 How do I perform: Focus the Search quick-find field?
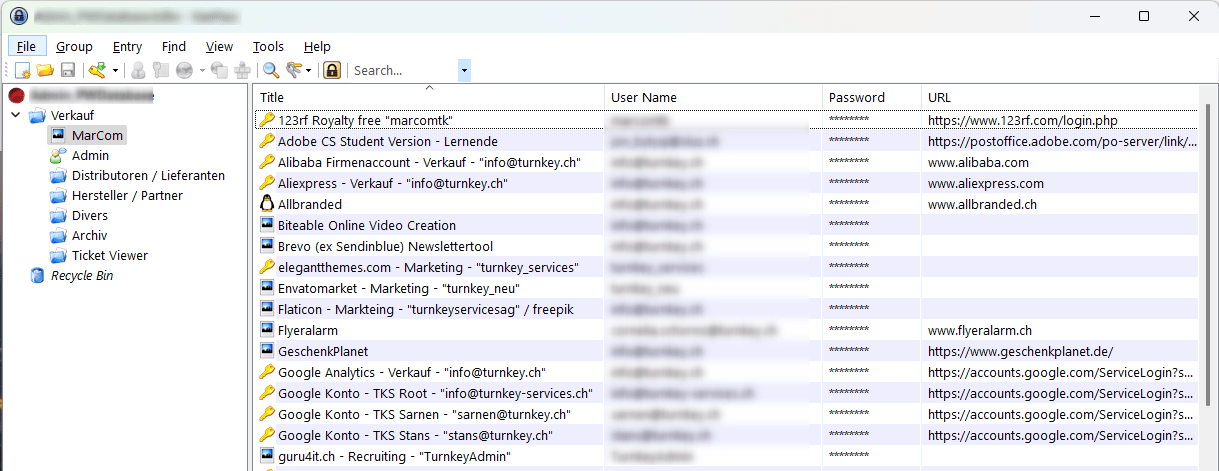pyautogui.click(x=403, y=70)
